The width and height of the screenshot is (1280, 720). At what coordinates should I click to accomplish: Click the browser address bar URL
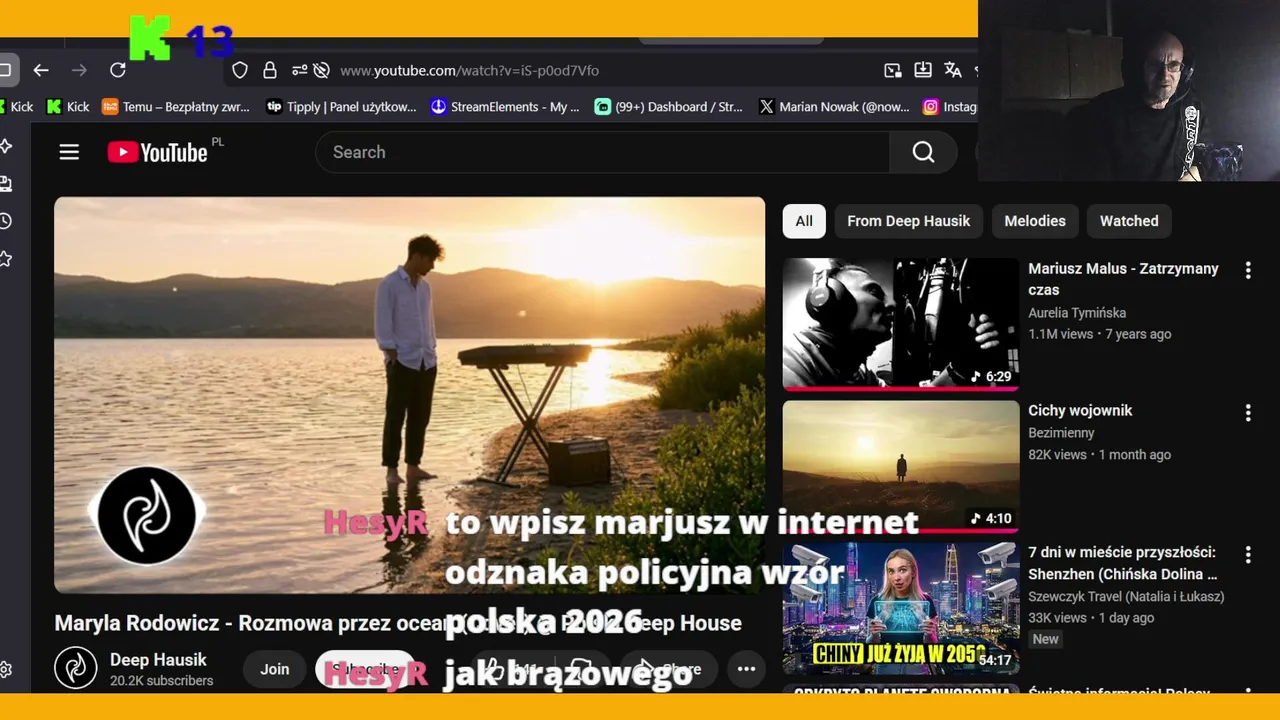(469, 70)
